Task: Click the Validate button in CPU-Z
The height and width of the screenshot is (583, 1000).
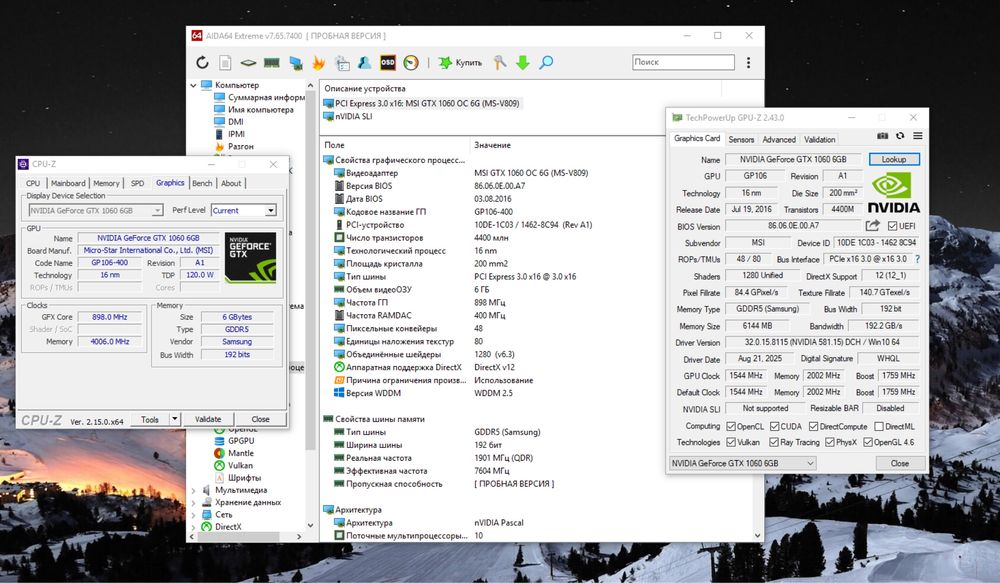Action: (x=208, y=419)
